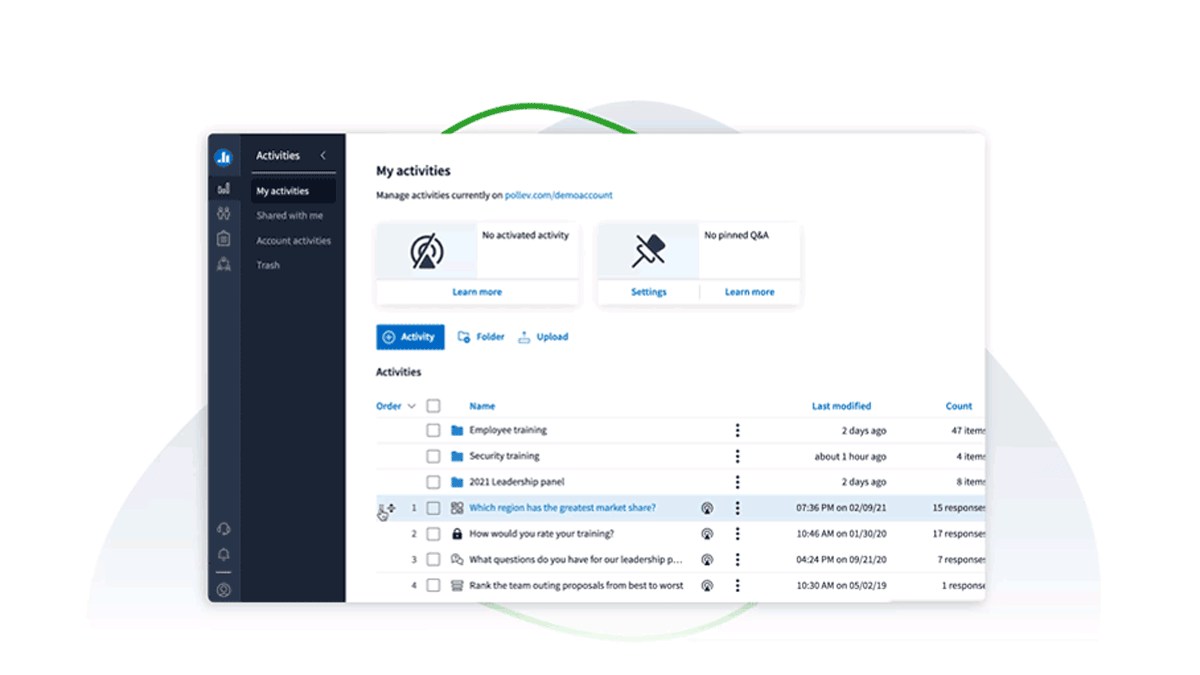Collapse the Activities sidebar panel chevron
The image size is (1200, 675).
[323, 155]
